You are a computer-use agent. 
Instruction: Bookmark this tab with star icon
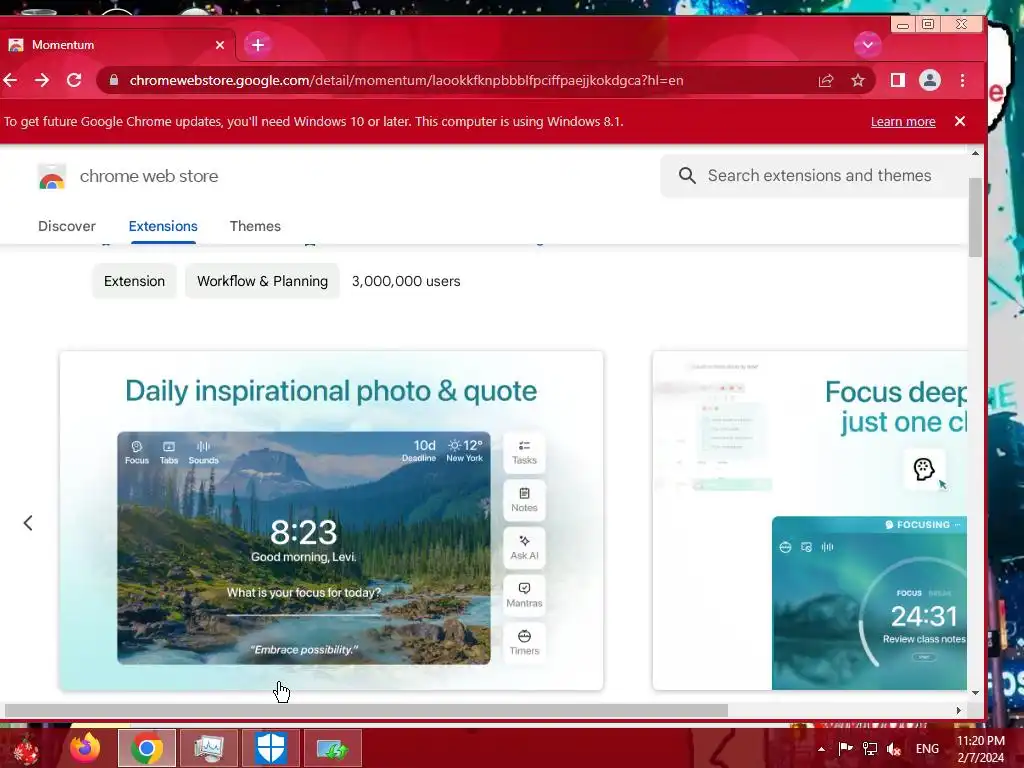[857, 80]
